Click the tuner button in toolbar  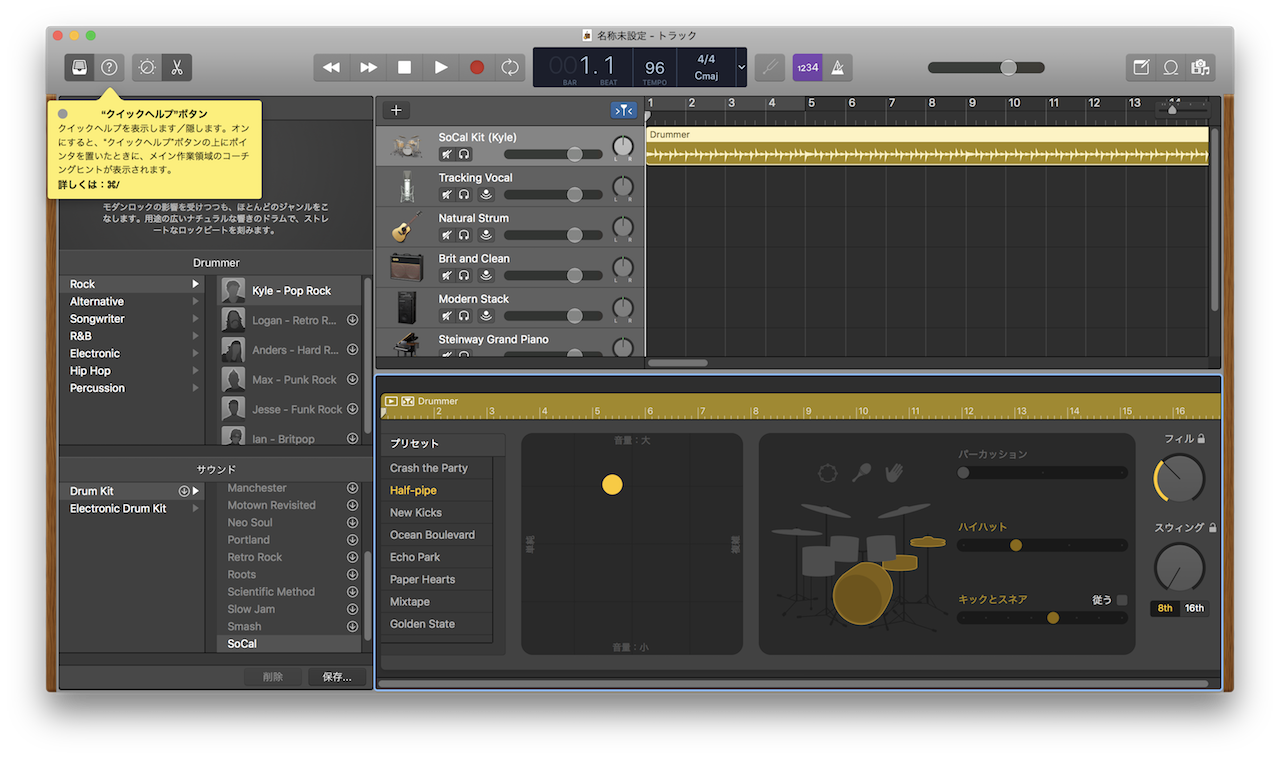(769, 67)
